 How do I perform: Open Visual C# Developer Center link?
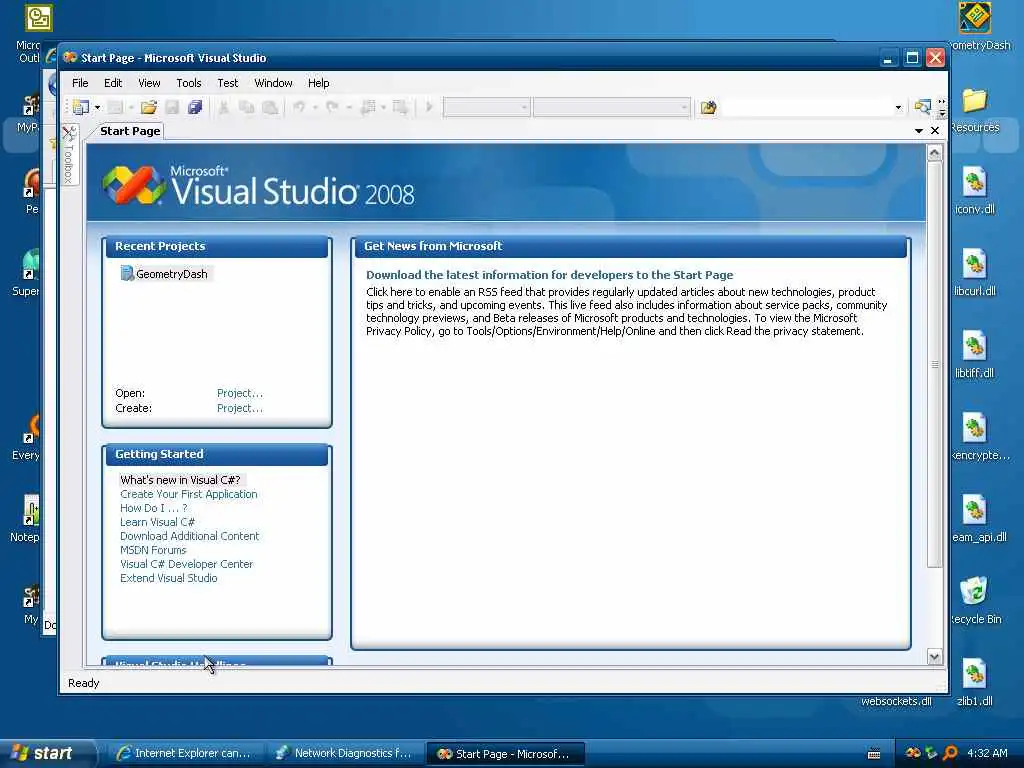coord(186,564)
